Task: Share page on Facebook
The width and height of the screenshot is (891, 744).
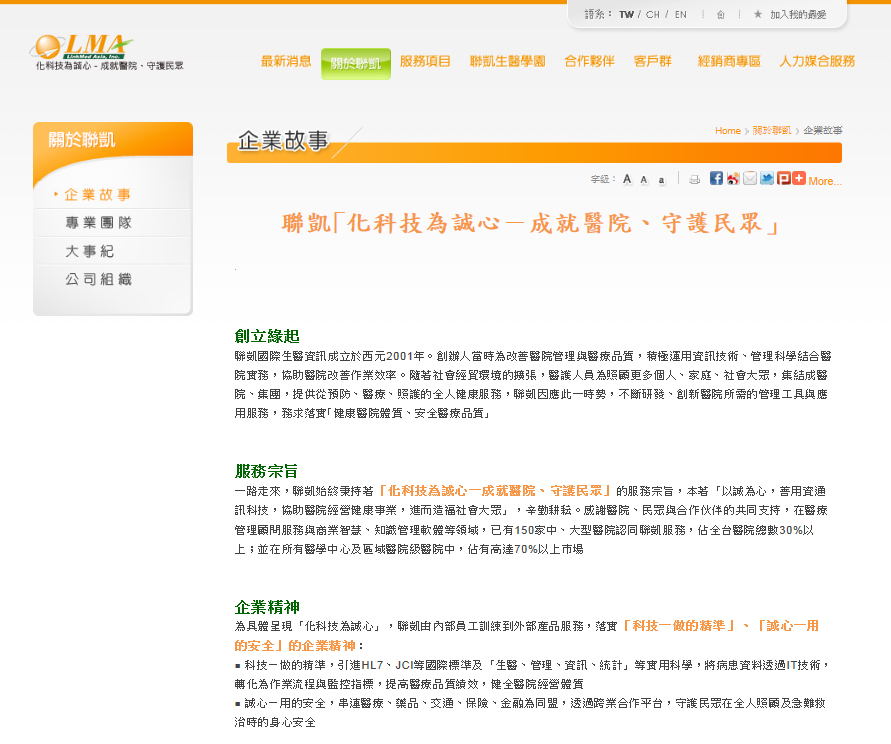Action: (716, 178)
